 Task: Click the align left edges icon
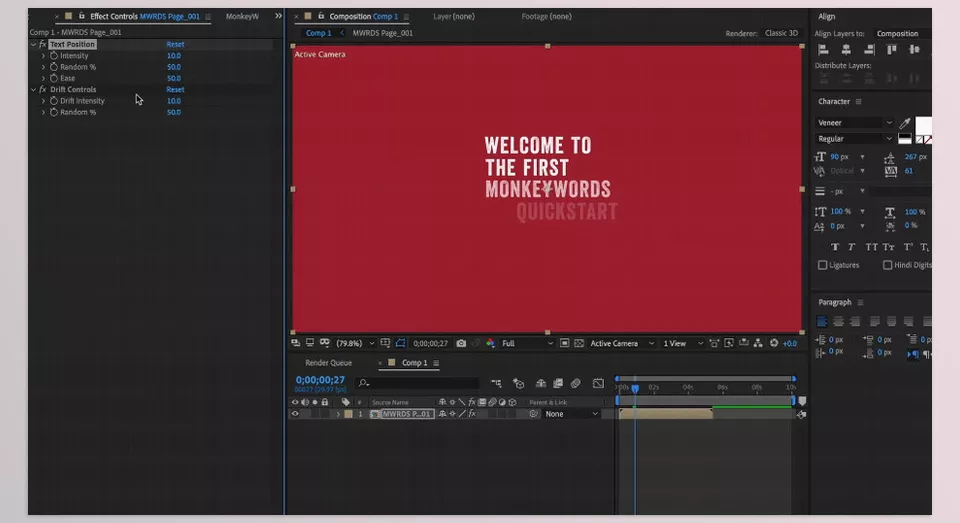(x=823, y=50)
